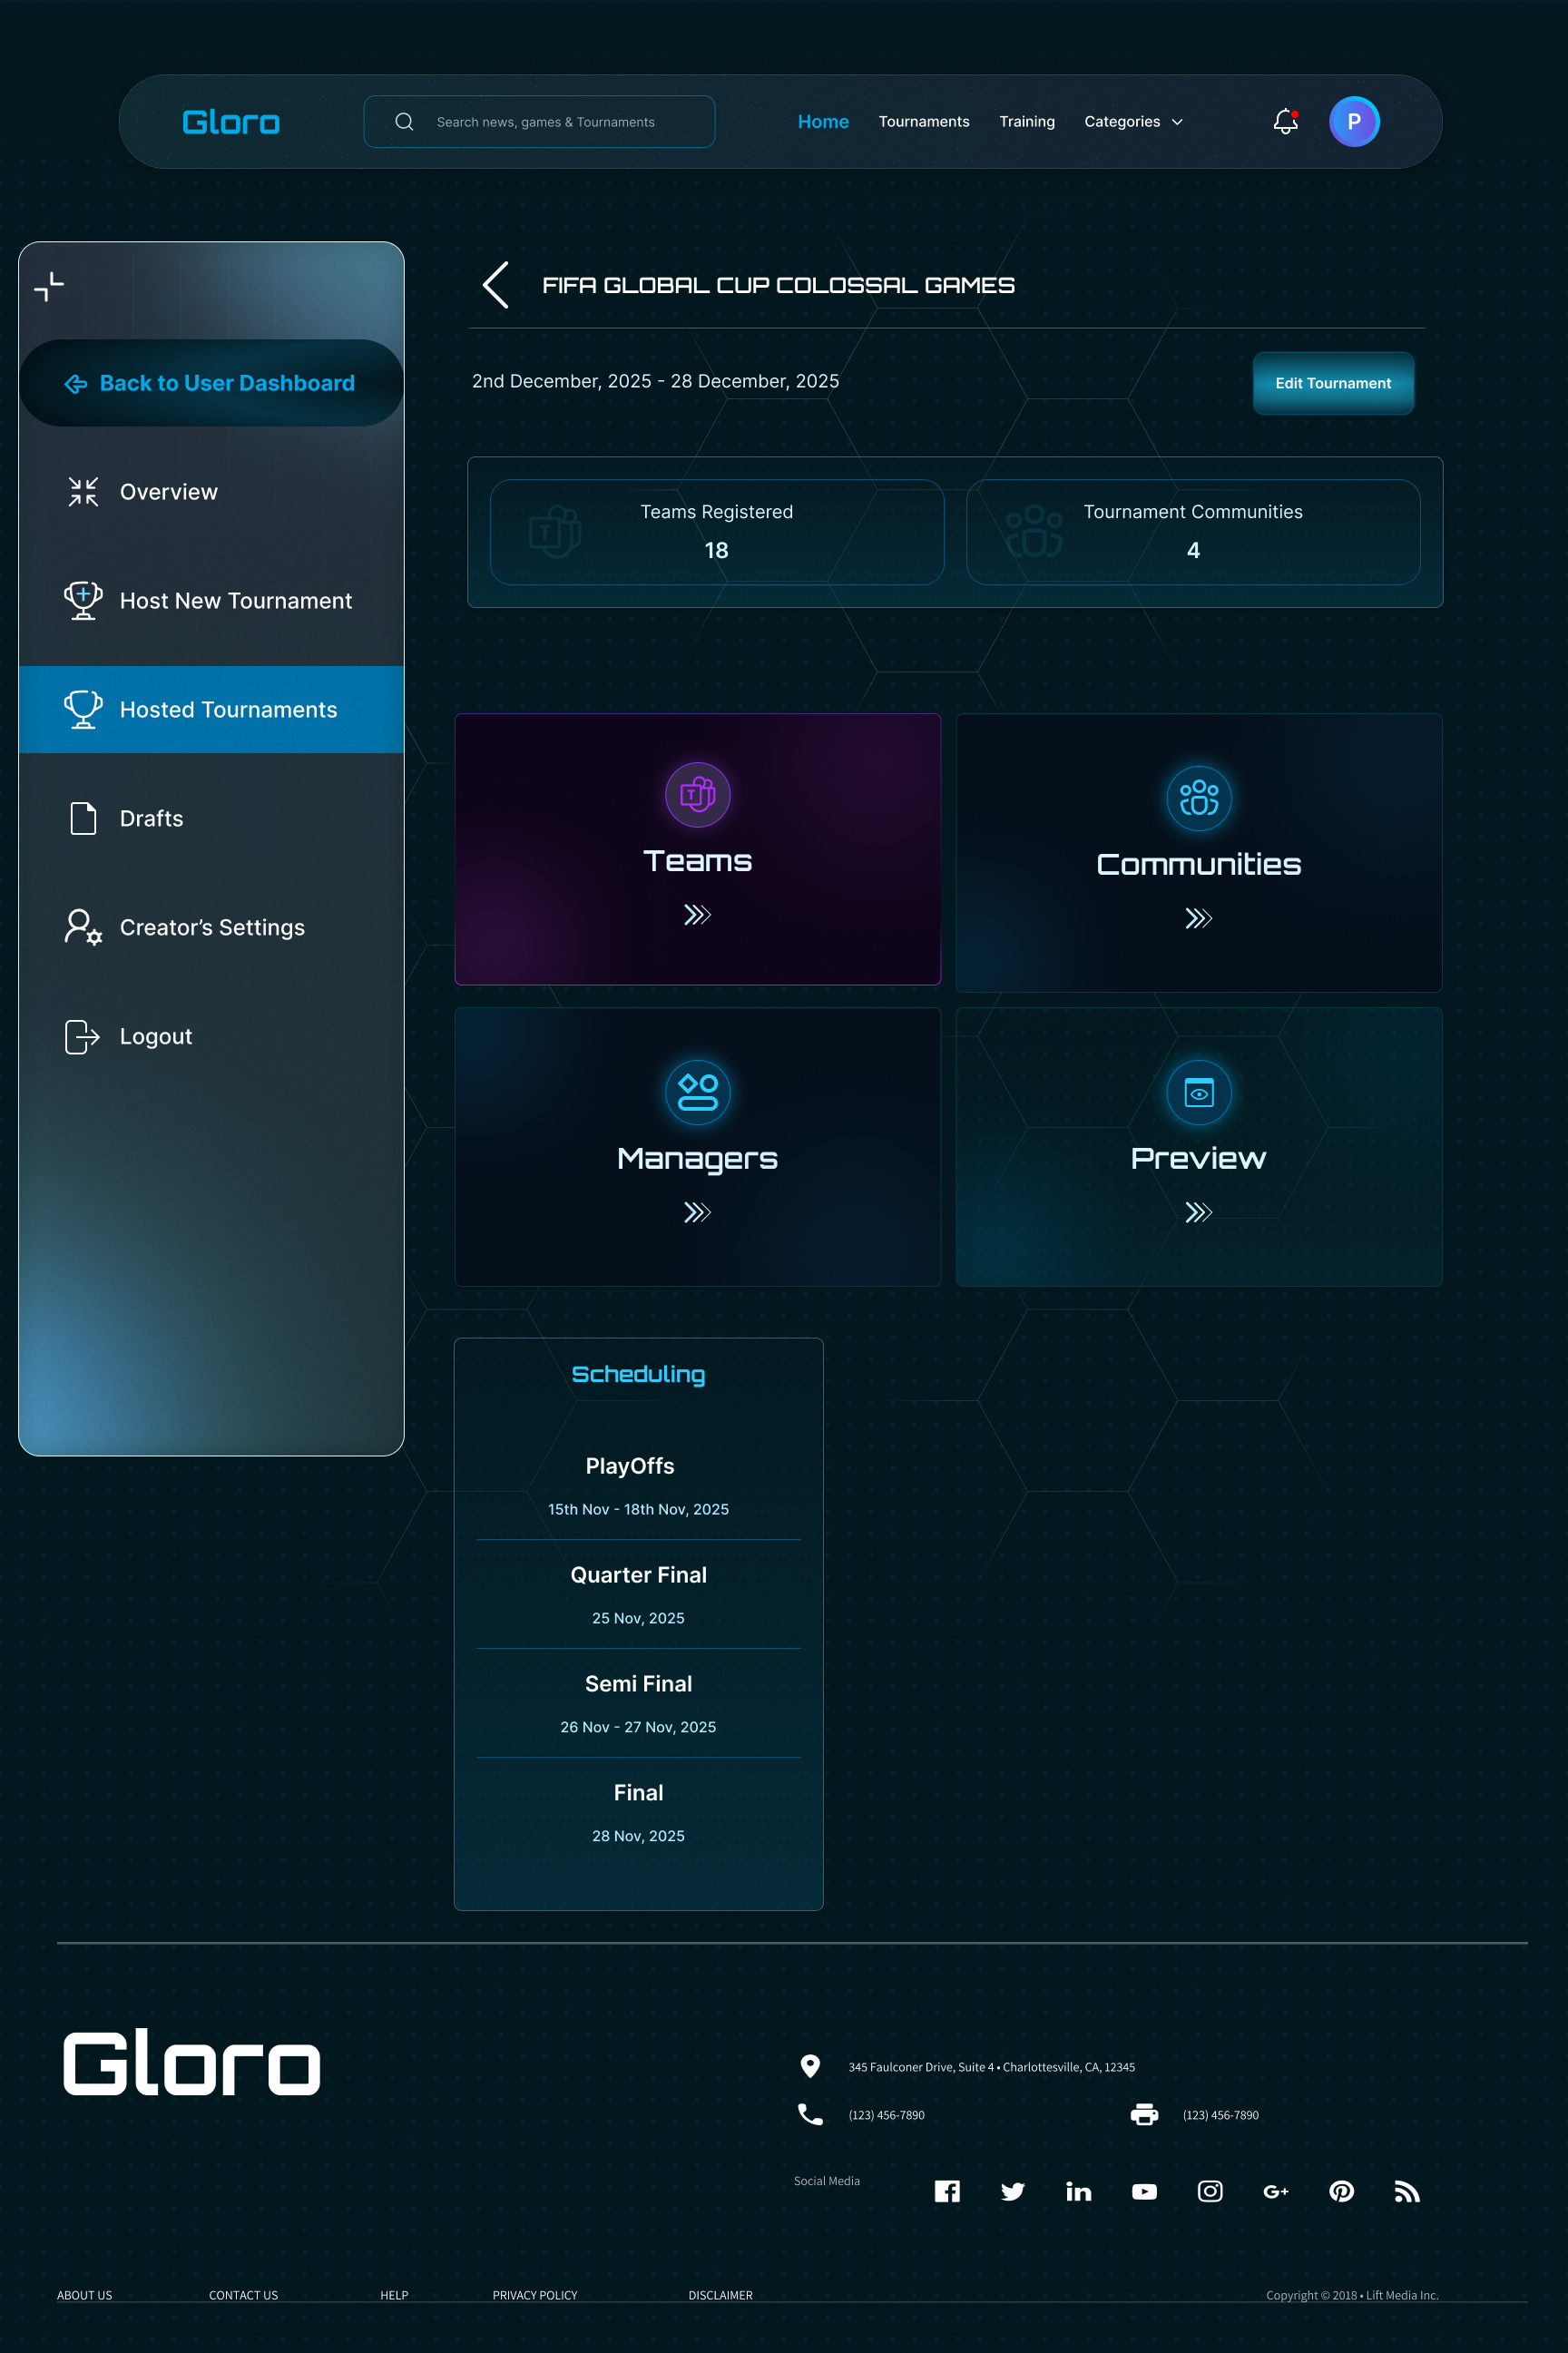Click Back to User Dashboard

[211, 383]
